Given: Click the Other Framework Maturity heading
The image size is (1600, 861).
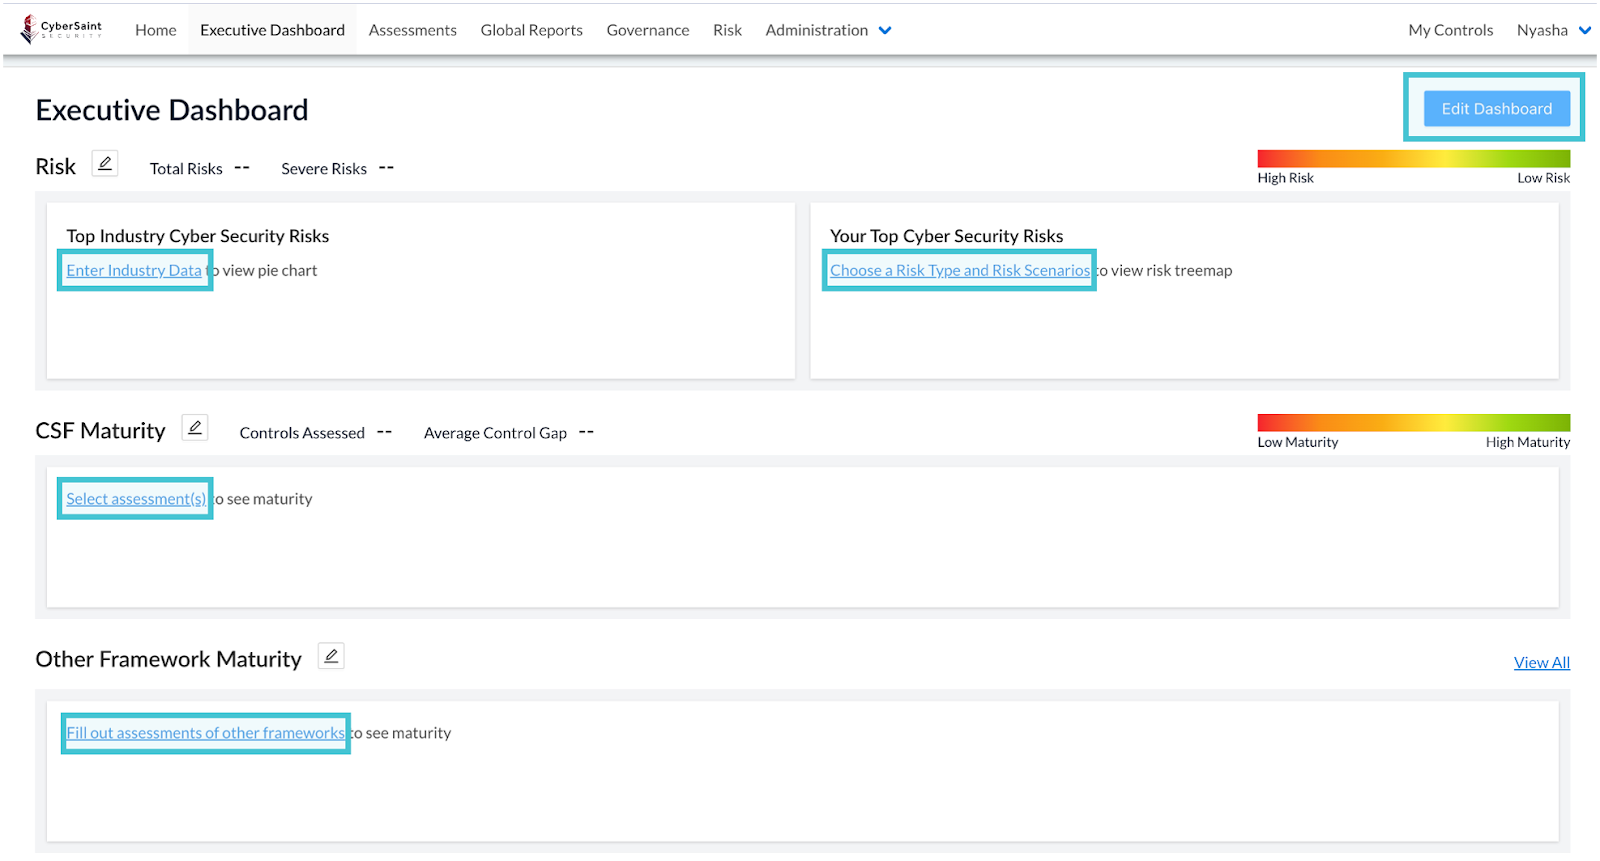Looking at the screenshot, I should 168,659.
